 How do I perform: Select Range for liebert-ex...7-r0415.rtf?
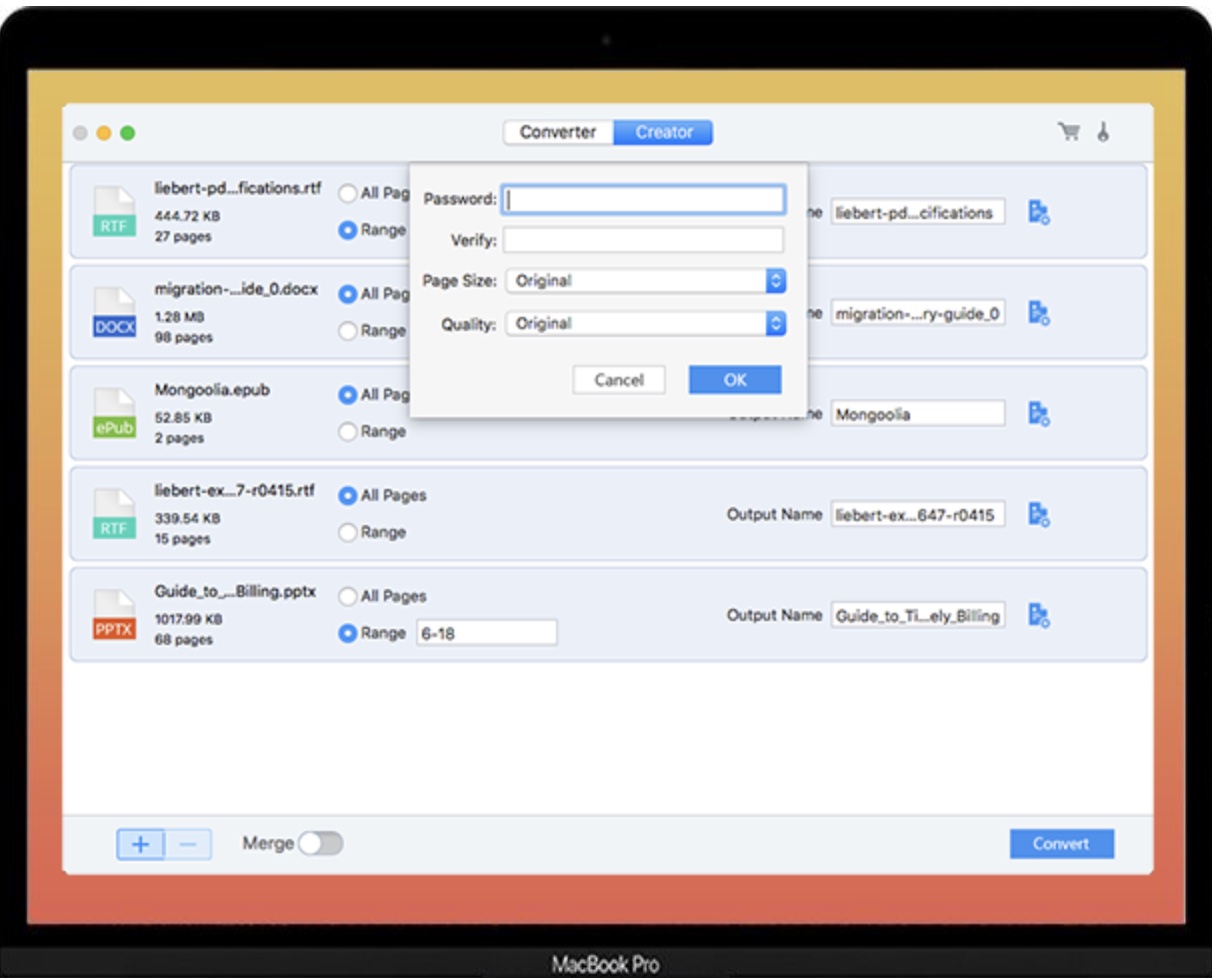(348, 533)
